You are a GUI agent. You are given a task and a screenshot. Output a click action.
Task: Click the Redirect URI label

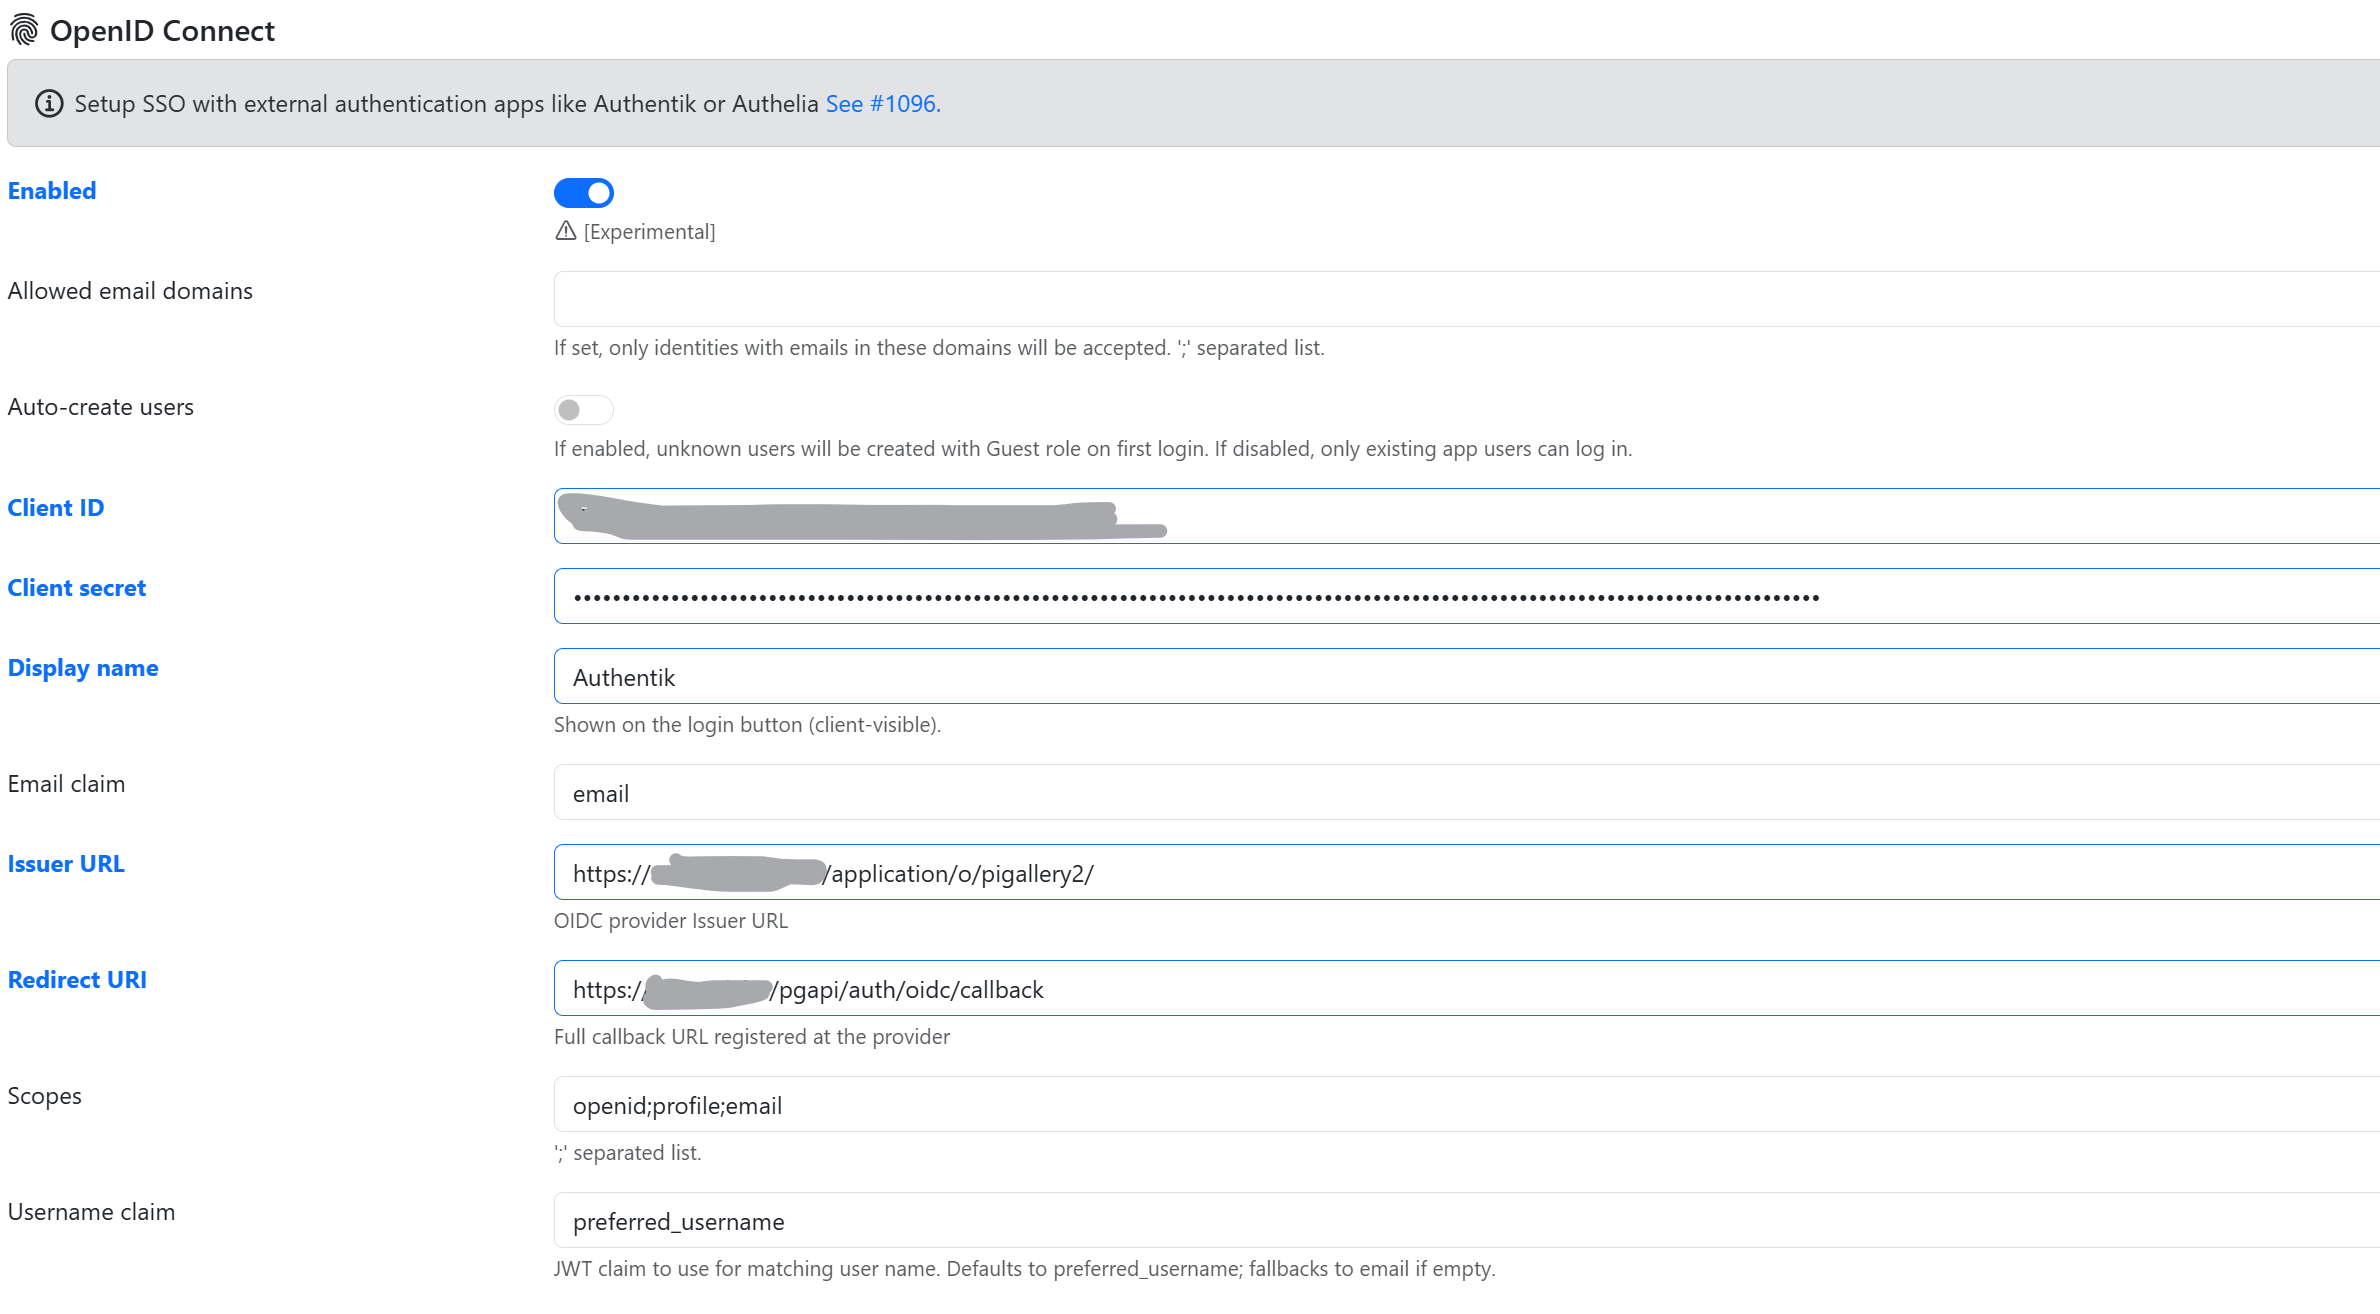[77, 980]
